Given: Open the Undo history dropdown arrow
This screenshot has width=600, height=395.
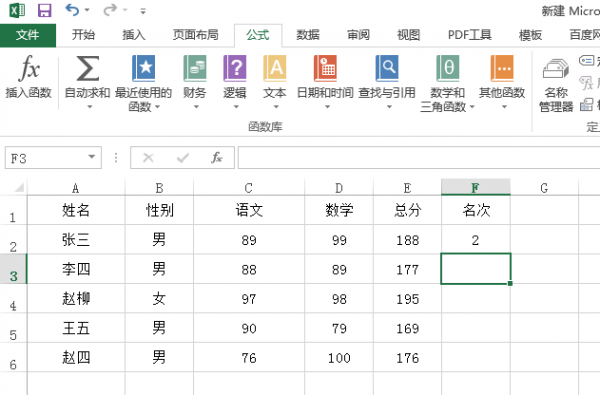Looking at the screenshot, I should pyautogui.click(x=87, y=10).
